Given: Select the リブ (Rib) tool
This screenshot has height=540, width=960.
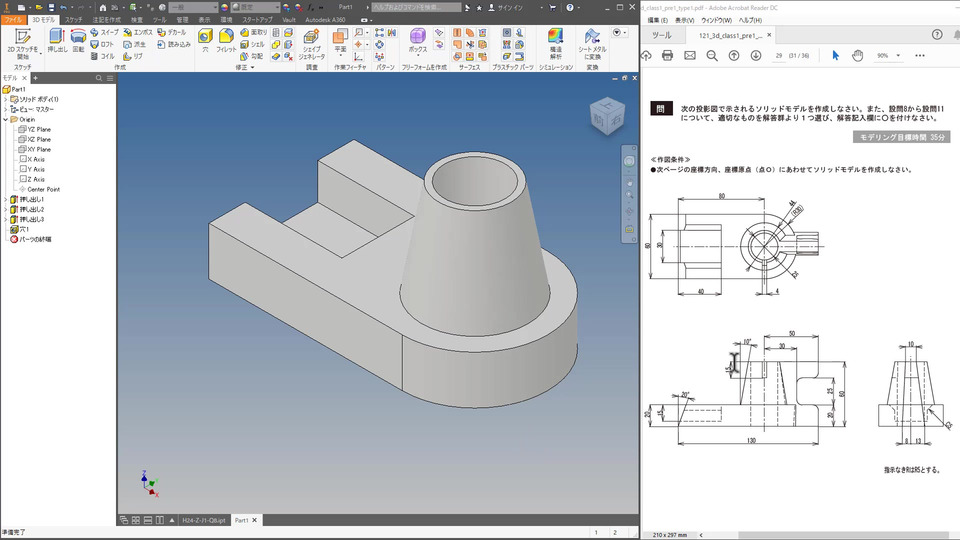Looking at the screenshot, I should pos(133,56).
